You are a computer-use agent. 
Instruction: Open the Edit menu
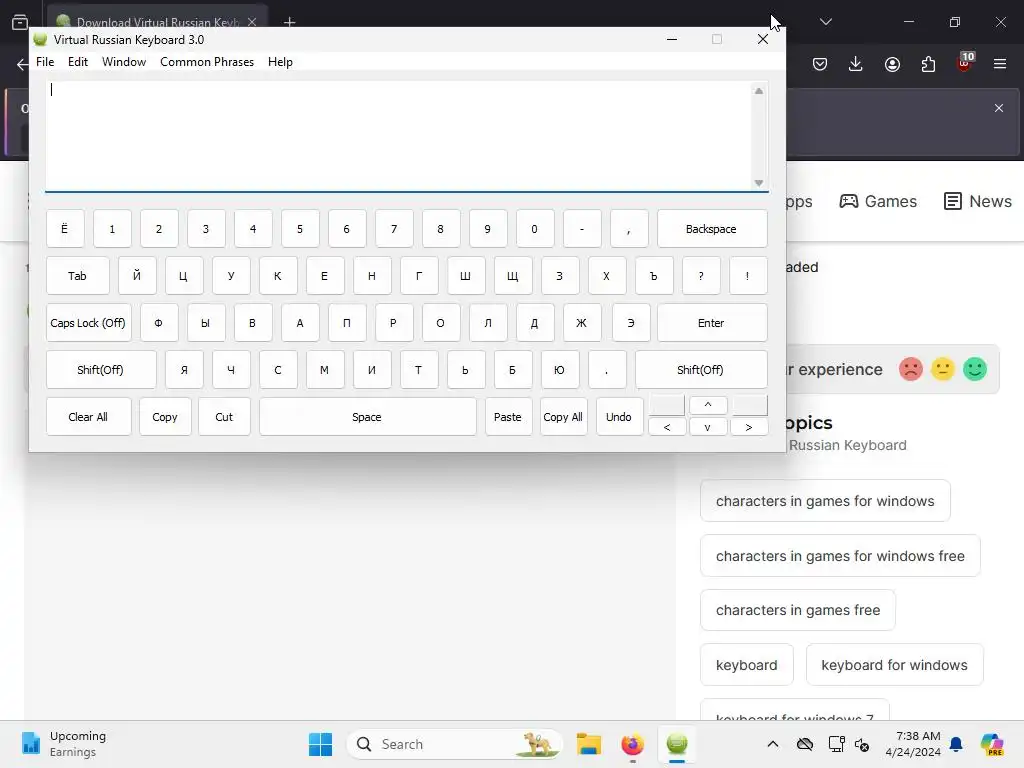pos(78,62)
